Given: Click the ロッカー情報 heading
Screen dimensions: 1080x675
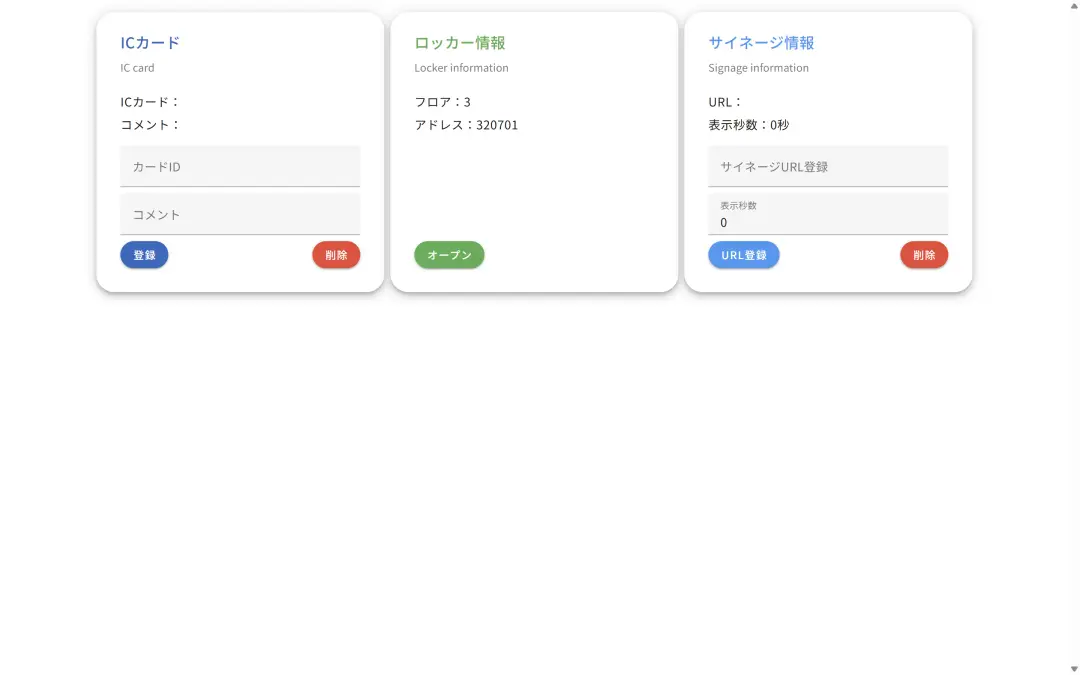Looking at the screenshot, I should pos(460,43).
